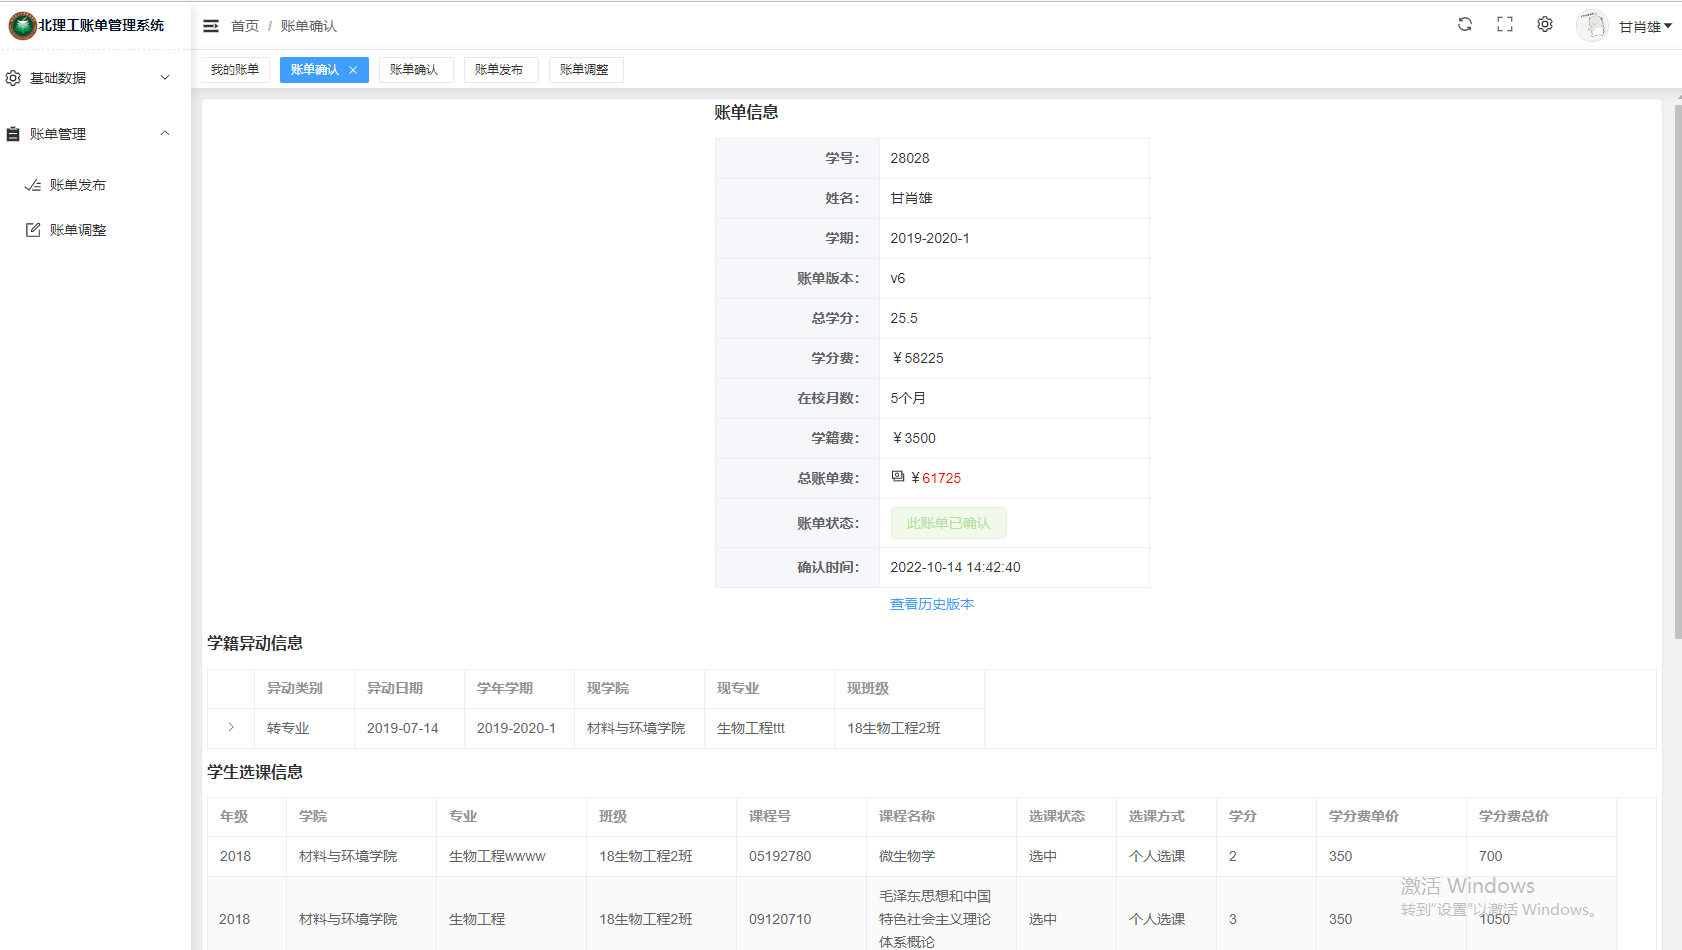Screen dimensions: 1682x950
Task: Click the hamburger menu collapse icon
Action: click(211, 26)
